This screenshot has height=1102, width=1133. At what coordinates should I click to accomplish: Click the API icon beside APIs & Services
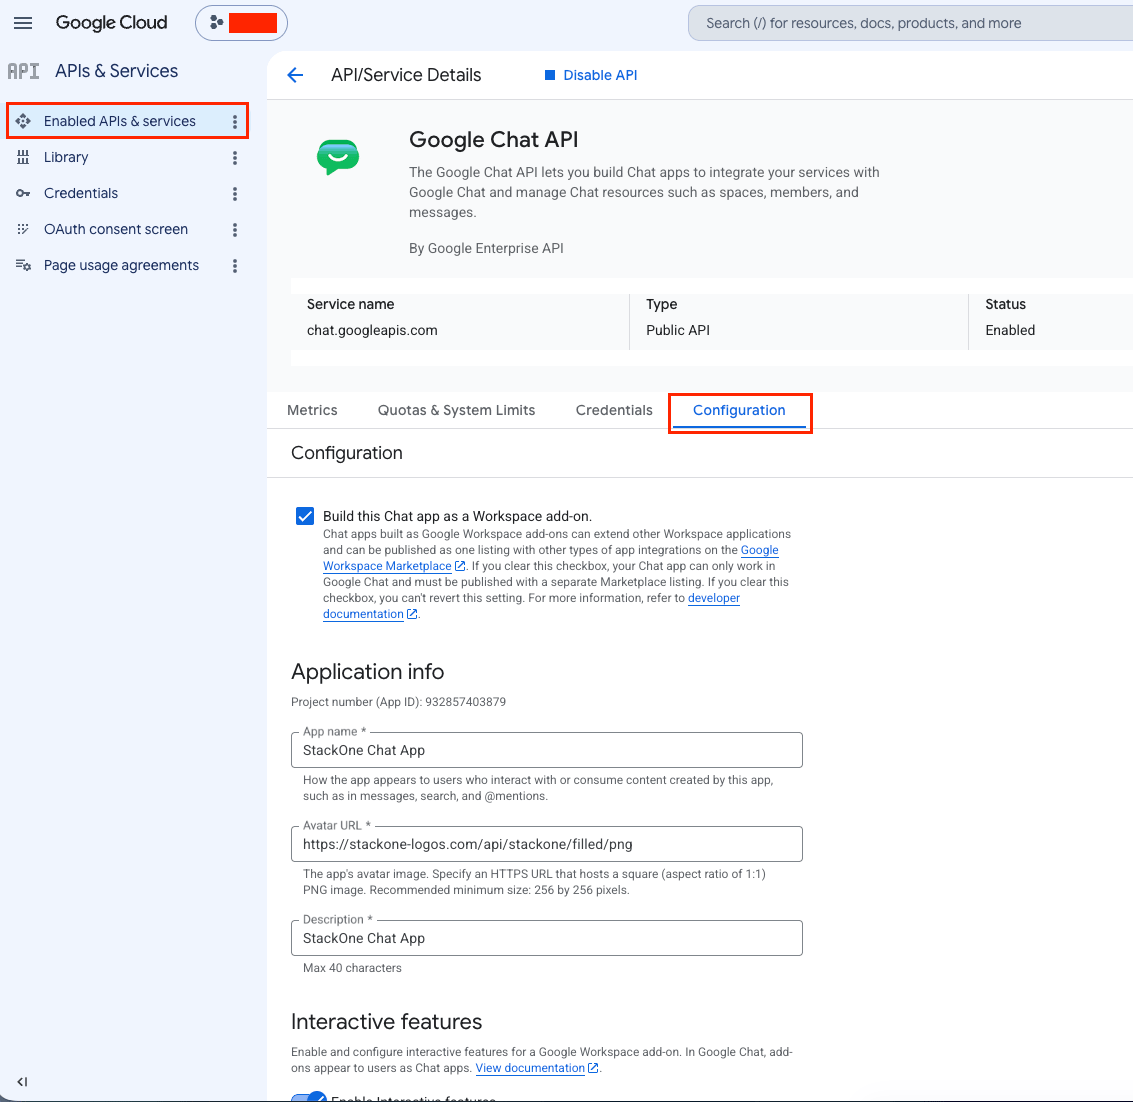[x=23, y=71]
